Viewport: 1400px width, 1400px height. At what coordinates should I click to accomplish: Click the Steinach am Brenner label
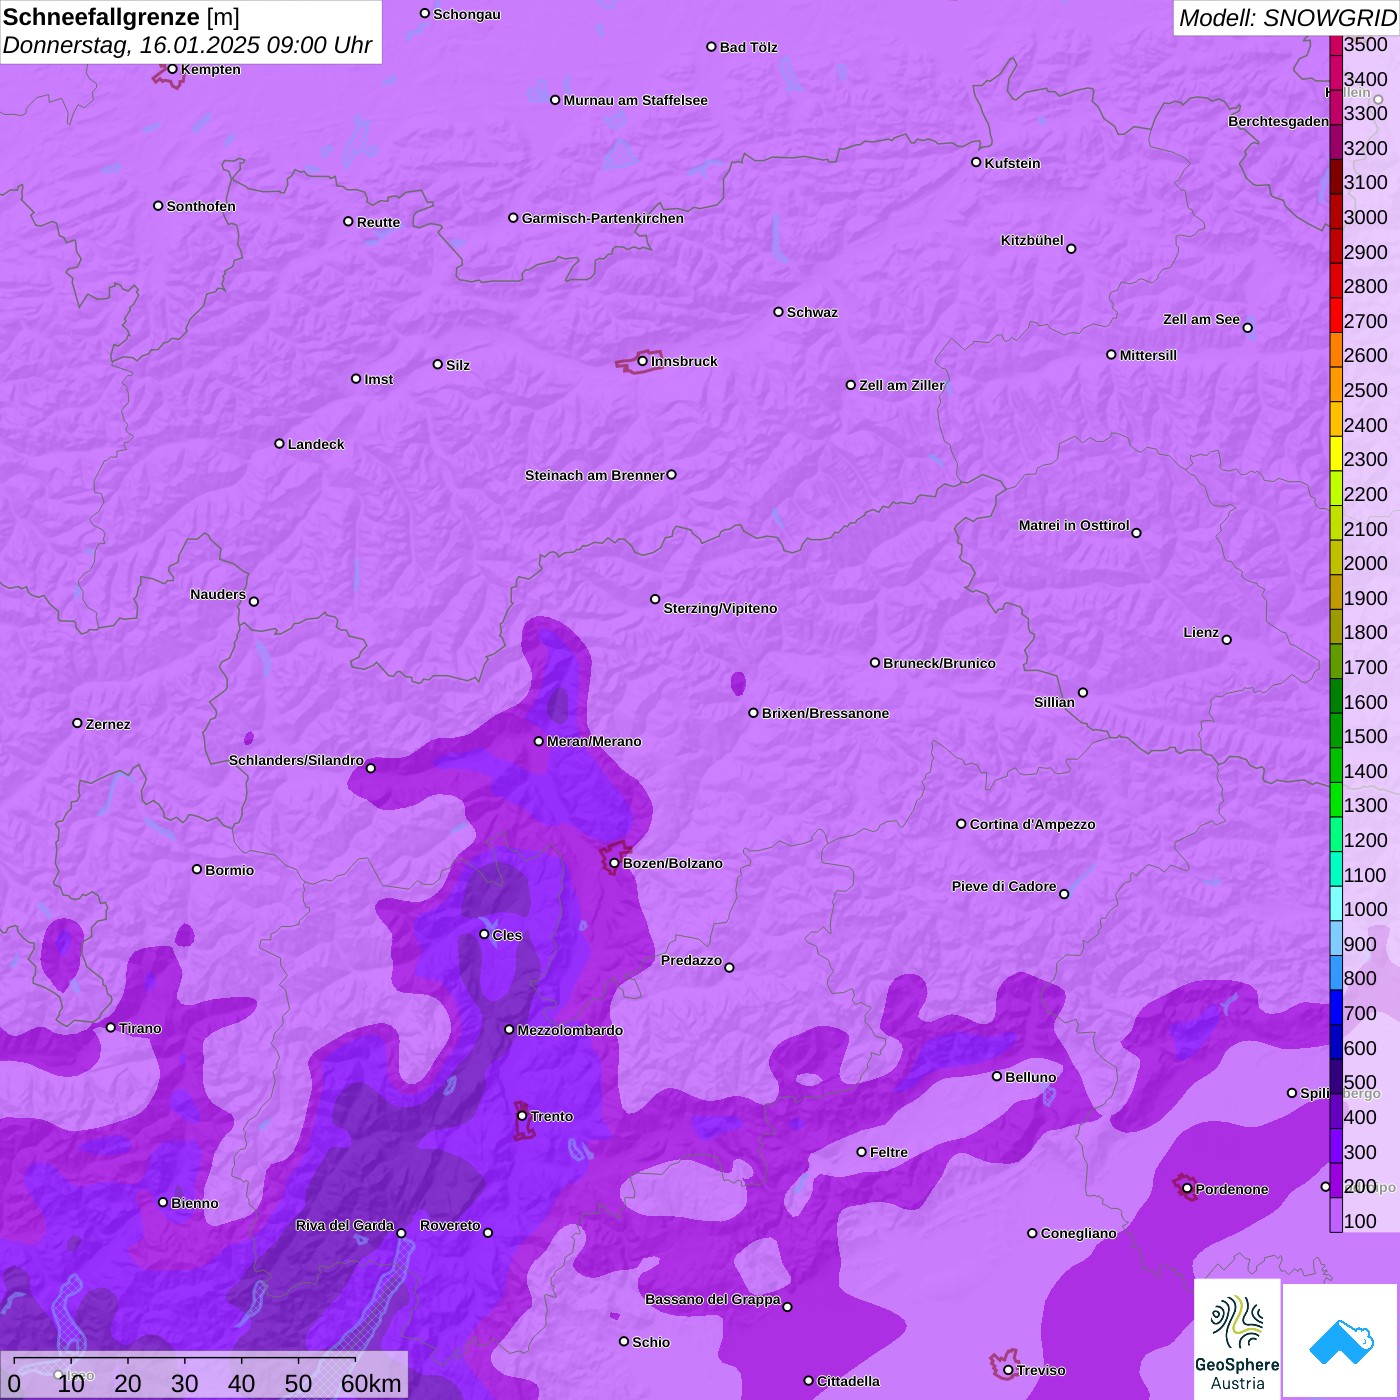pyautogui.click(x=594, y=475)
